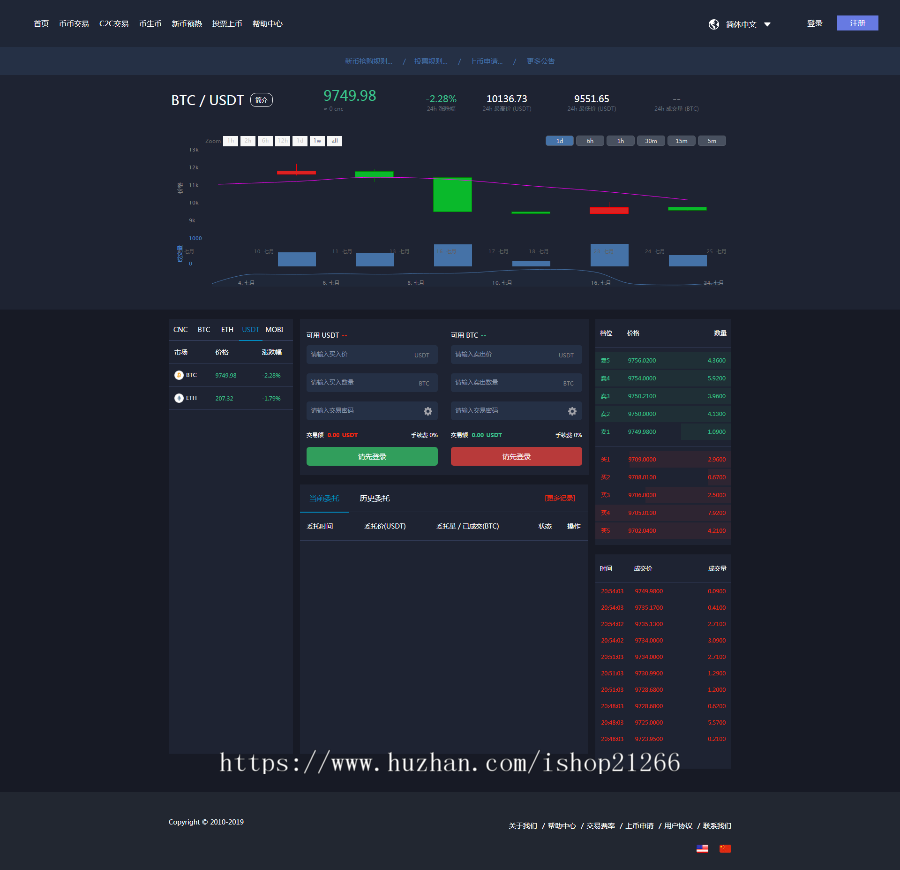The width and height of the screenshot is (900, 870).
Task: Click sell order with amount 1.0900
Action: click(663, 432)
